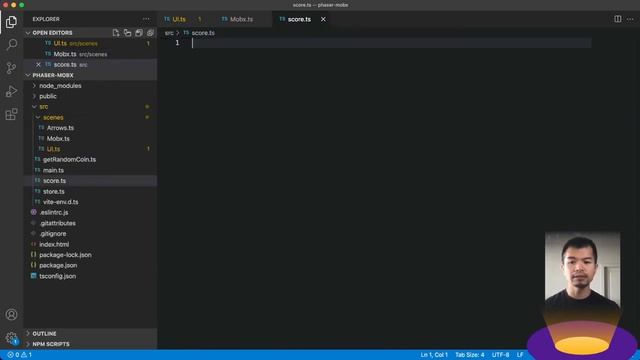Open Mobx.ts in scenes folder

pyautogui.click(x=90, y=138)
